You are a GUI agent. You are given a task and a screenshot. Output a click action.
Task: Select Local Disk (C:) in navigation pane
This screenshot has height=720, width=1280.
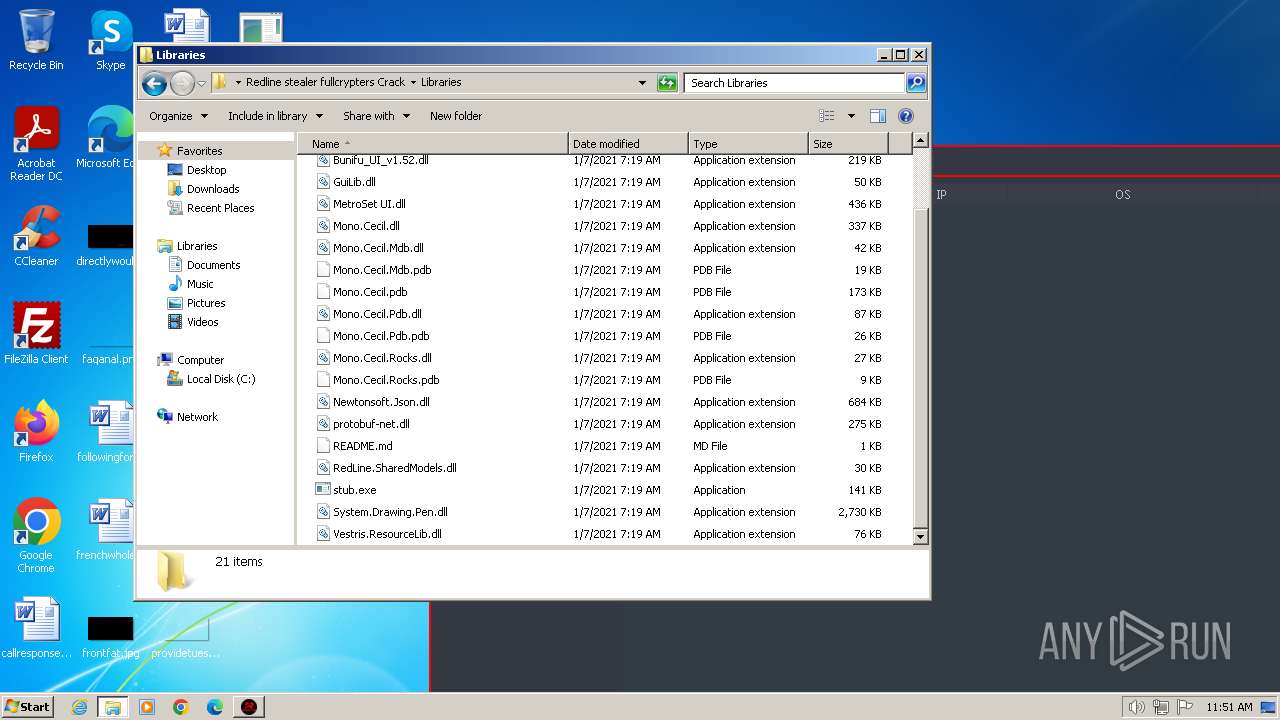221,379
